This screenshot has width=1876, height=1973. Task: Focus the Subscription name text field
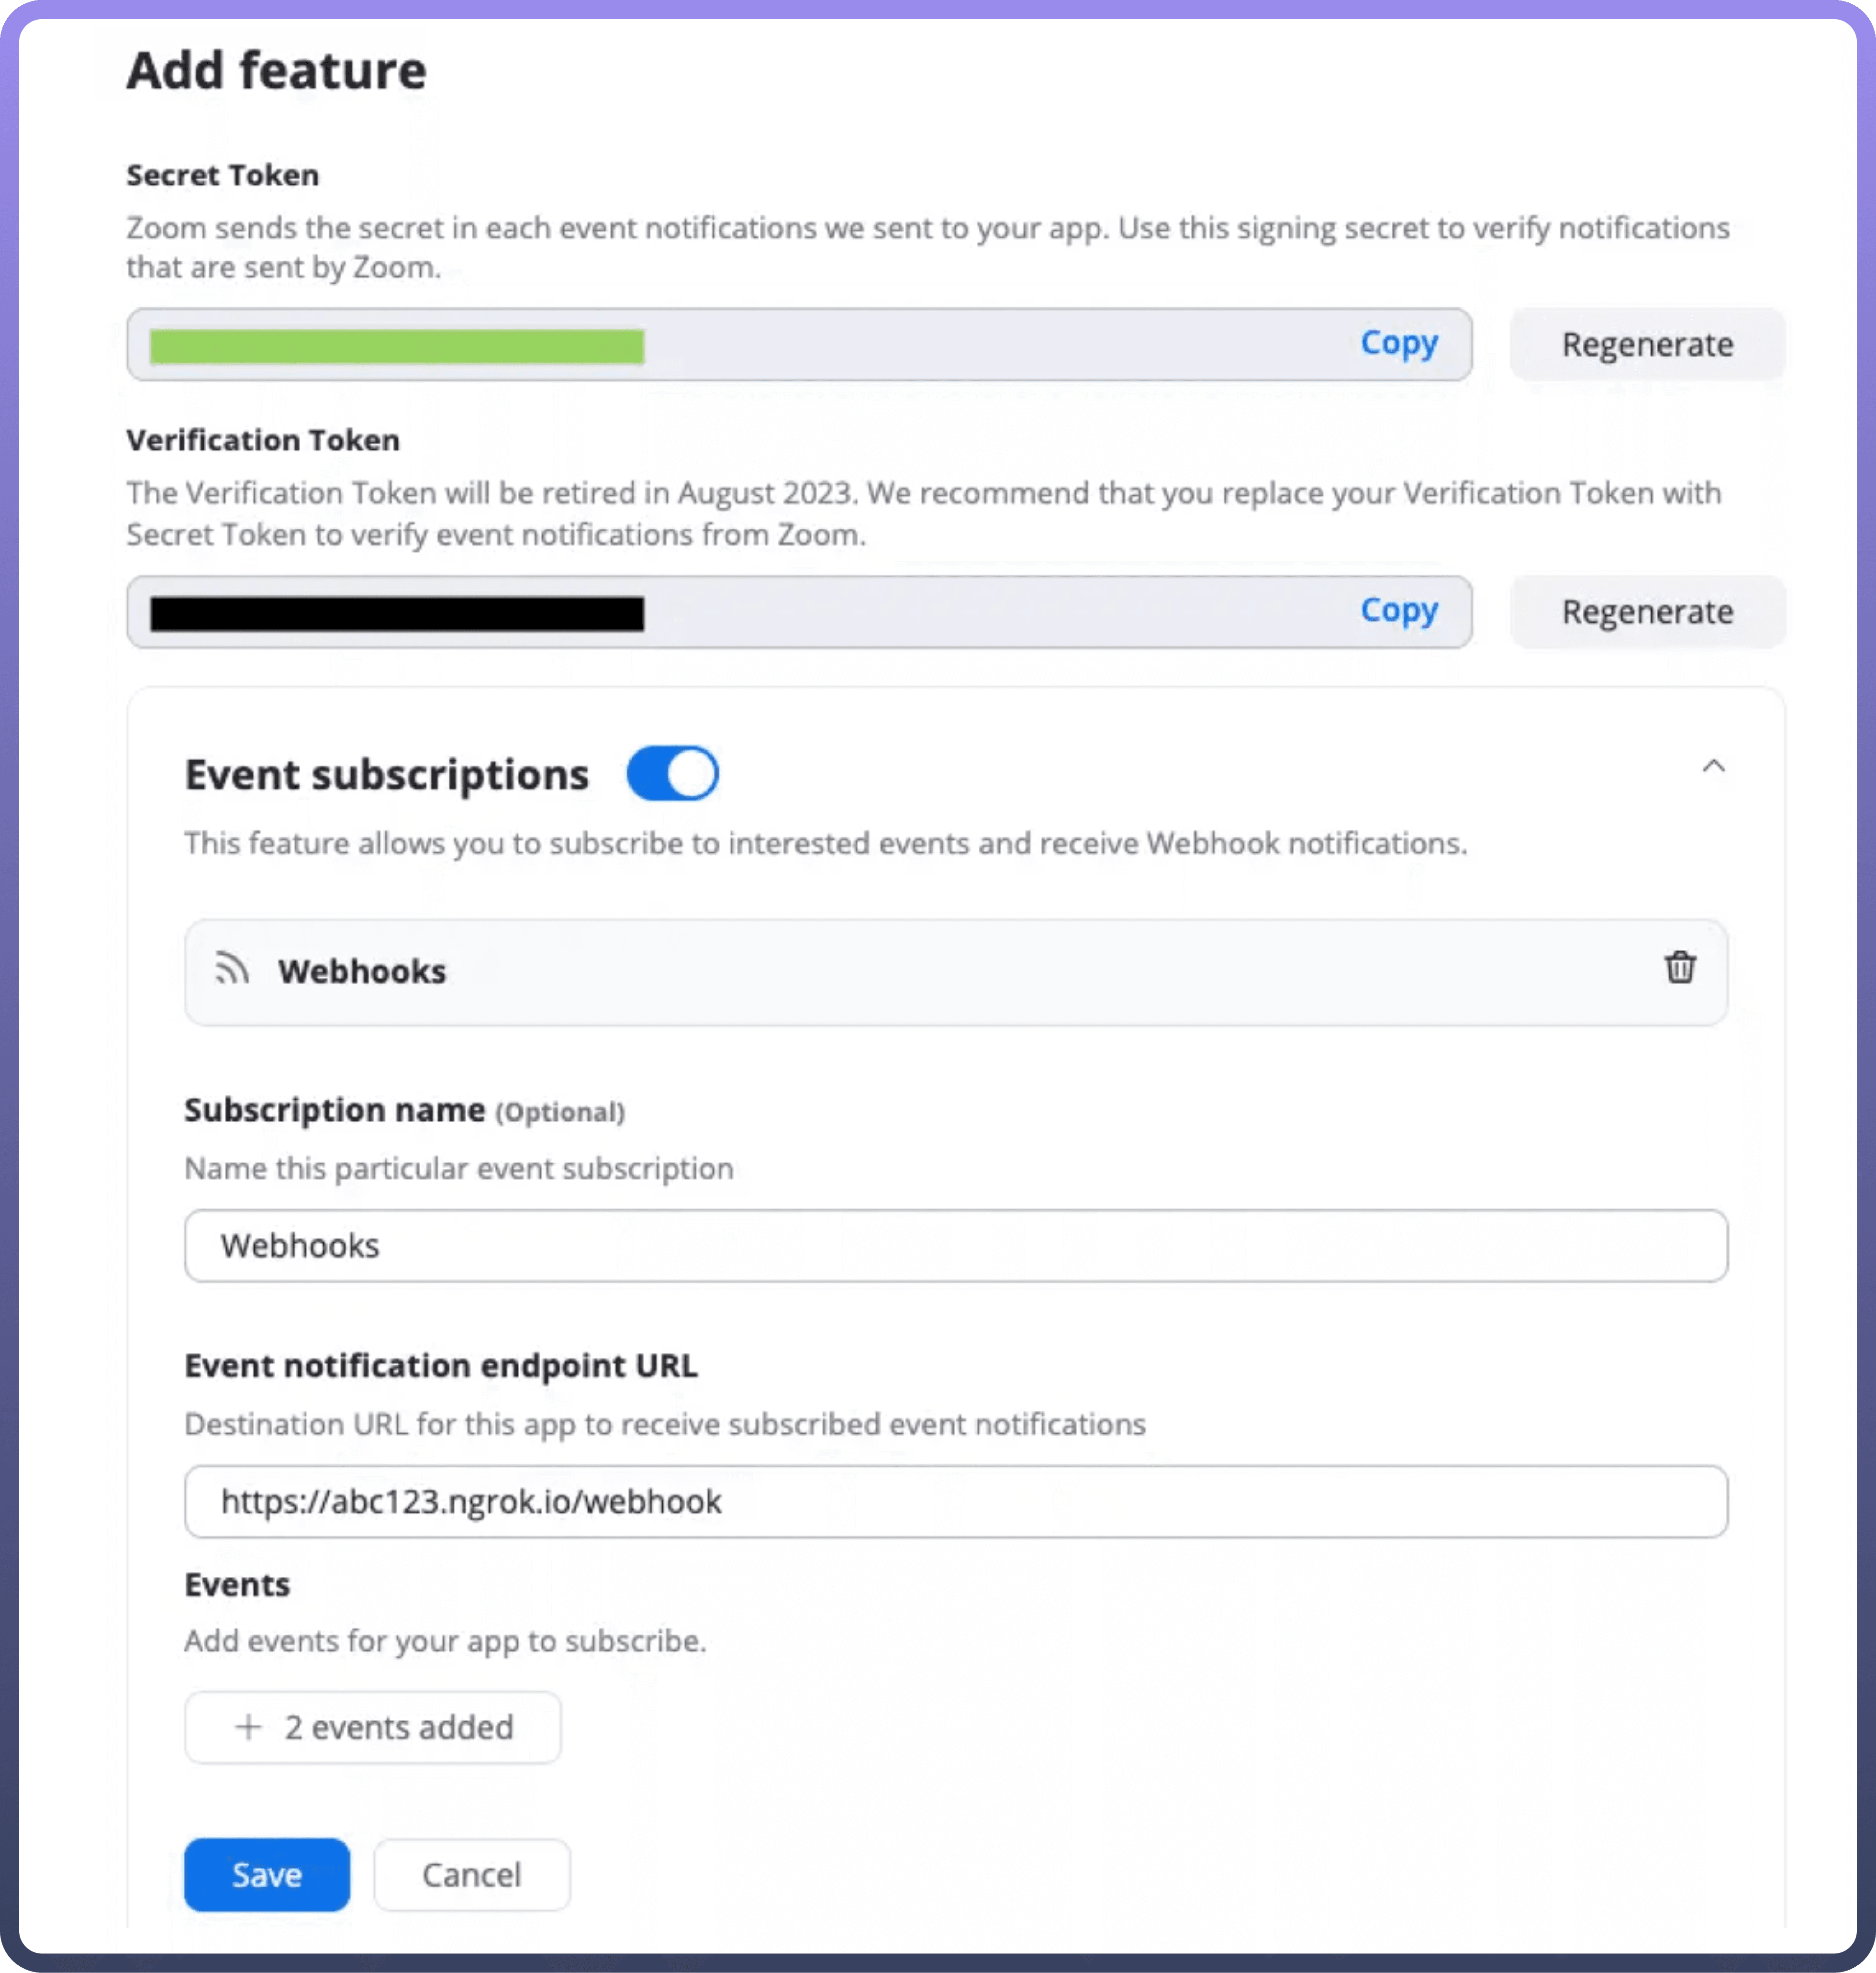(x=955, y=1246)
